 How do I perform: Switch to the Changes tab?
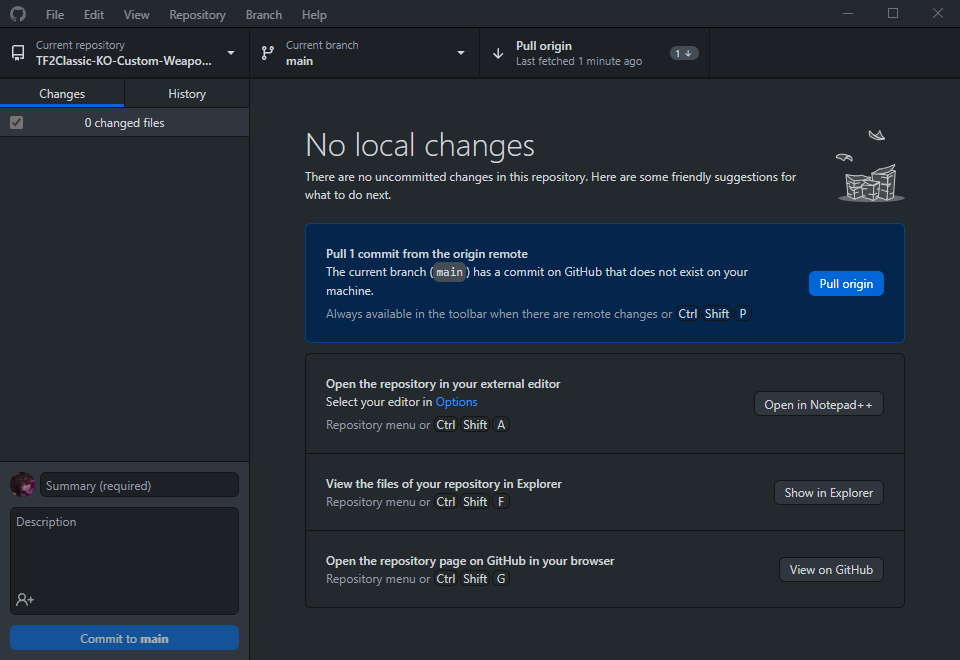click(x=62, y=94)
